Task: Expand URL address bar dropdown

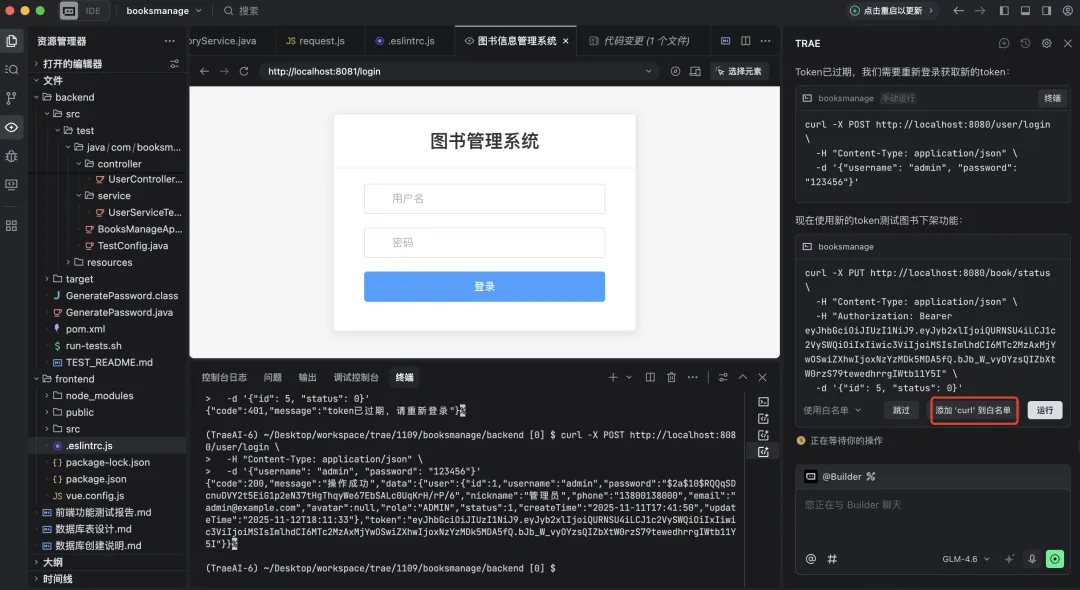Action: [x=648, y=71]
